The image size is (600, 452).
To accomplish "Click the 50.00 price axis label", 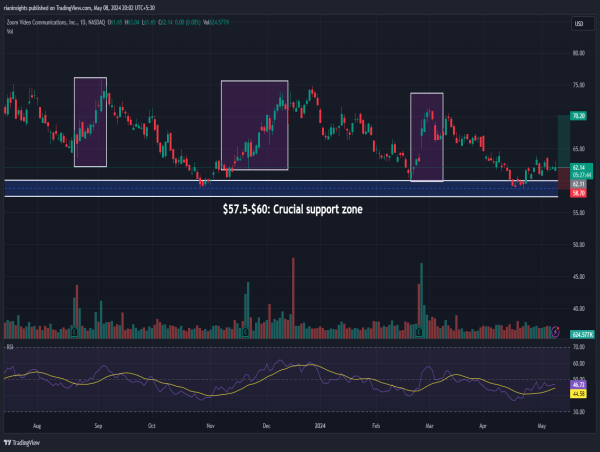I will coord(579,245).
